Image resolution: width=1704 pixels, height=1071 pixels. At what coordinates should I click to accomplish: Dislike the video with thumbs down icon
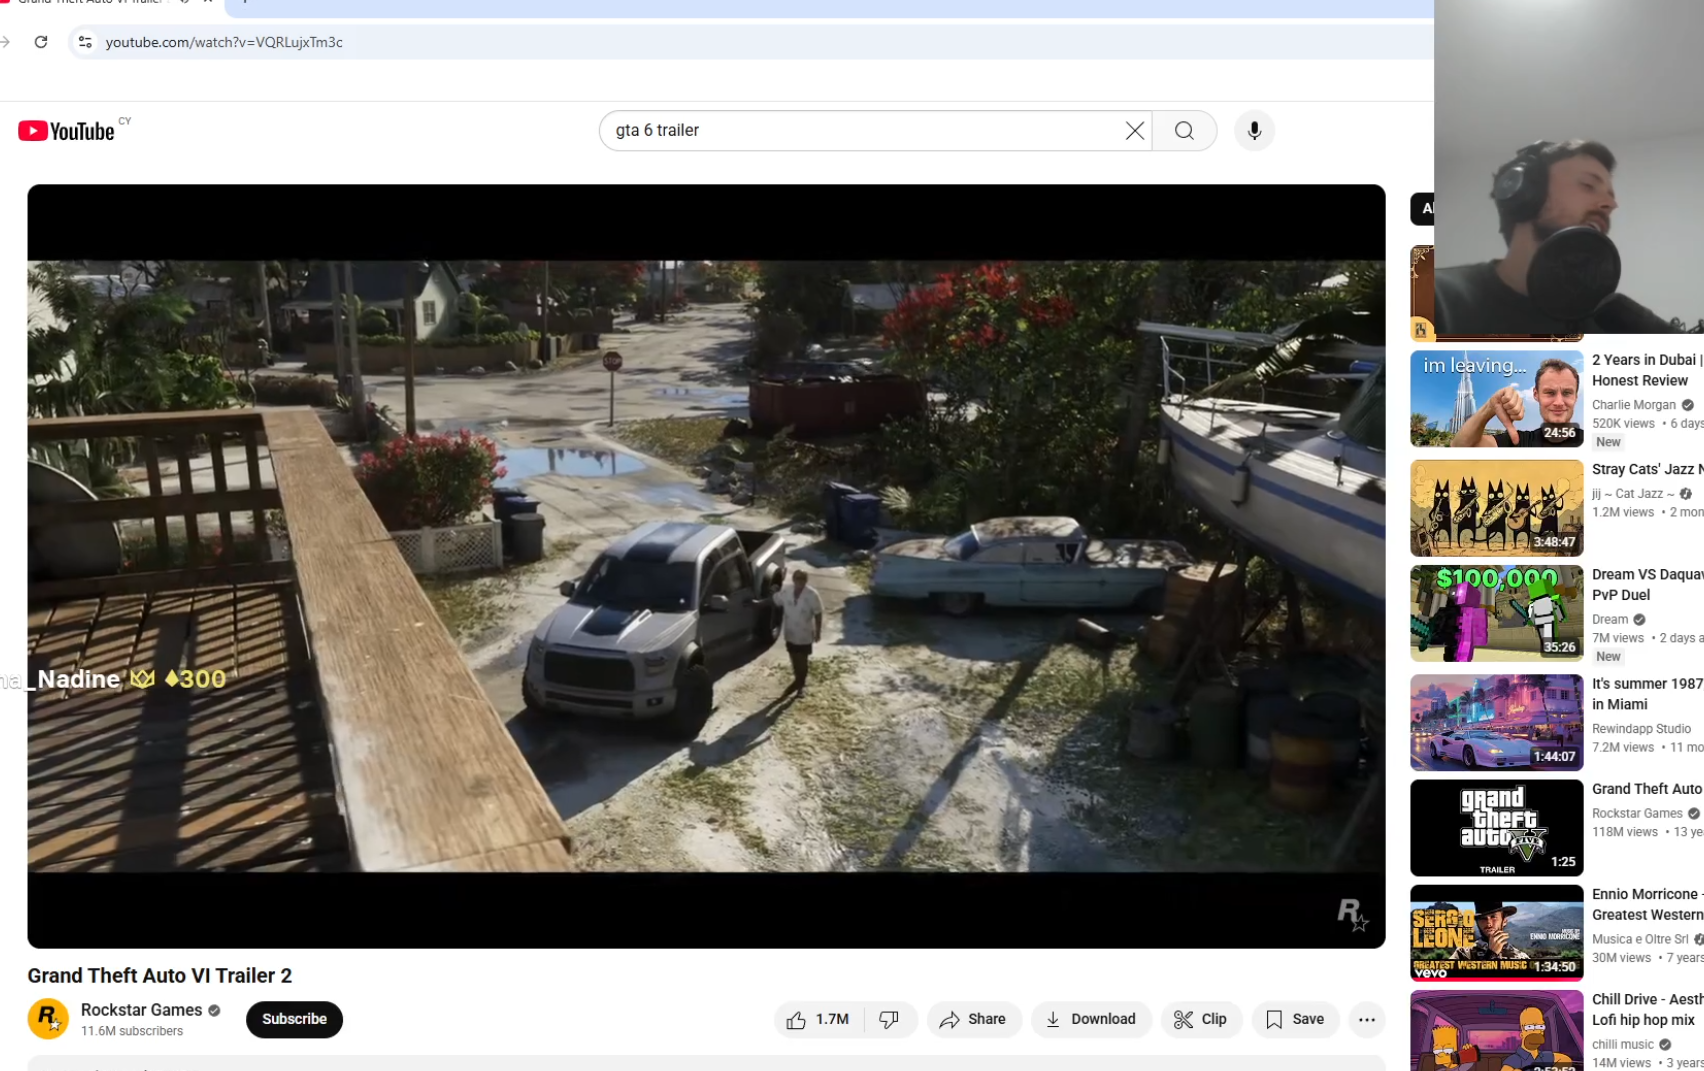[889, 1019]
